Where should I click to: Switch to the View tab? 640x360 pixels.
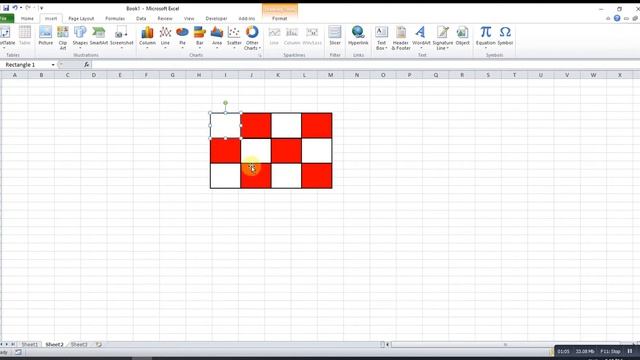point(189,18)
